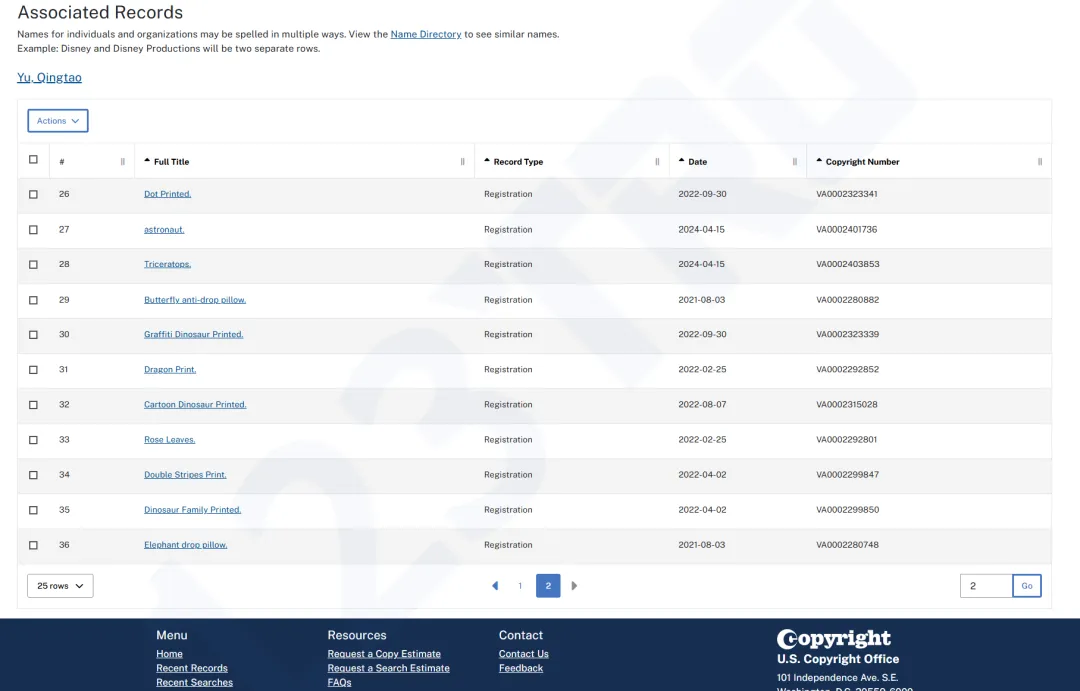Tick checkbox for row 36 Elephant drop pillow

tap(33, 545)
